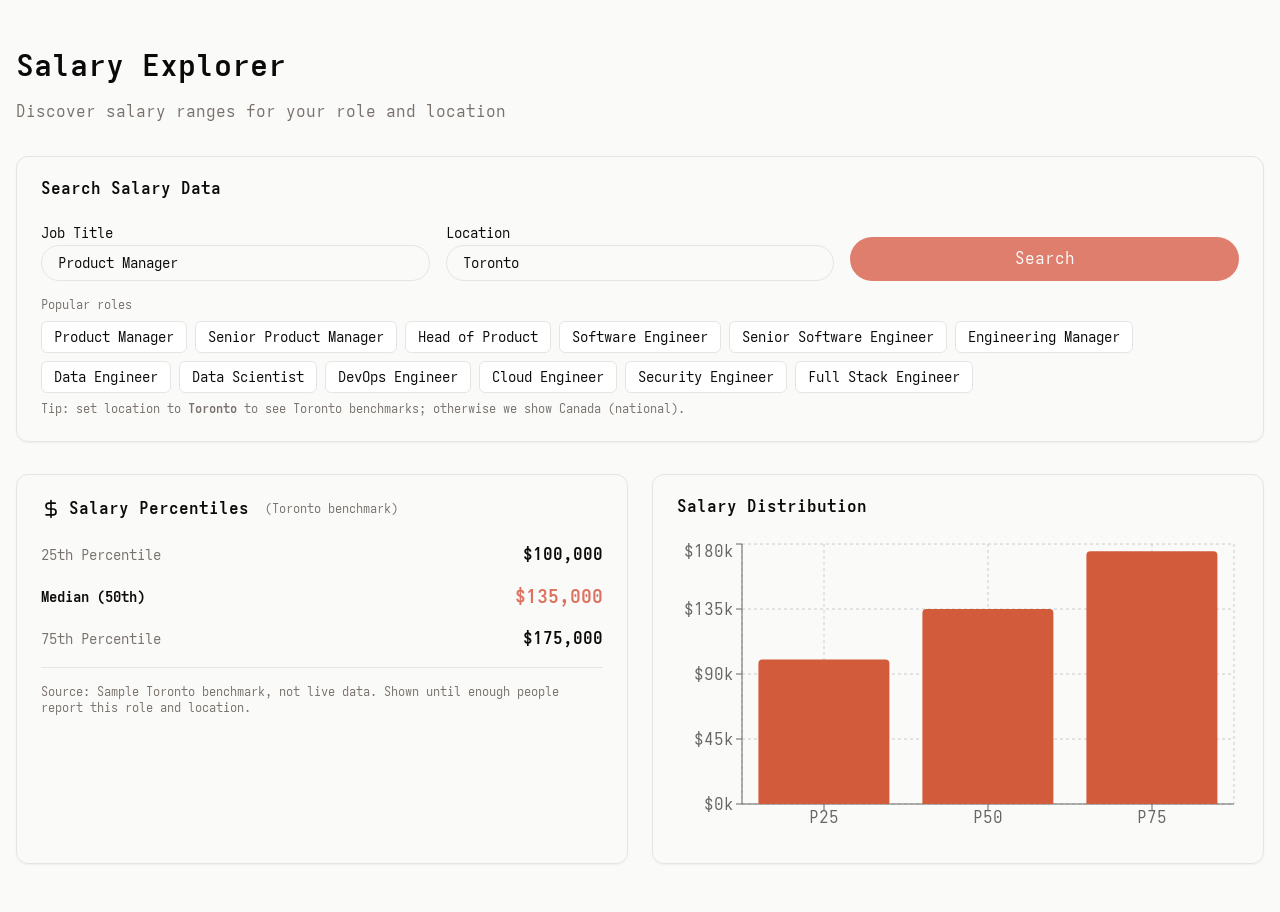Screen dimensions: 1280x912
Task: Click the "Salary Distribution" chart heading
Action: coord(772,506)
